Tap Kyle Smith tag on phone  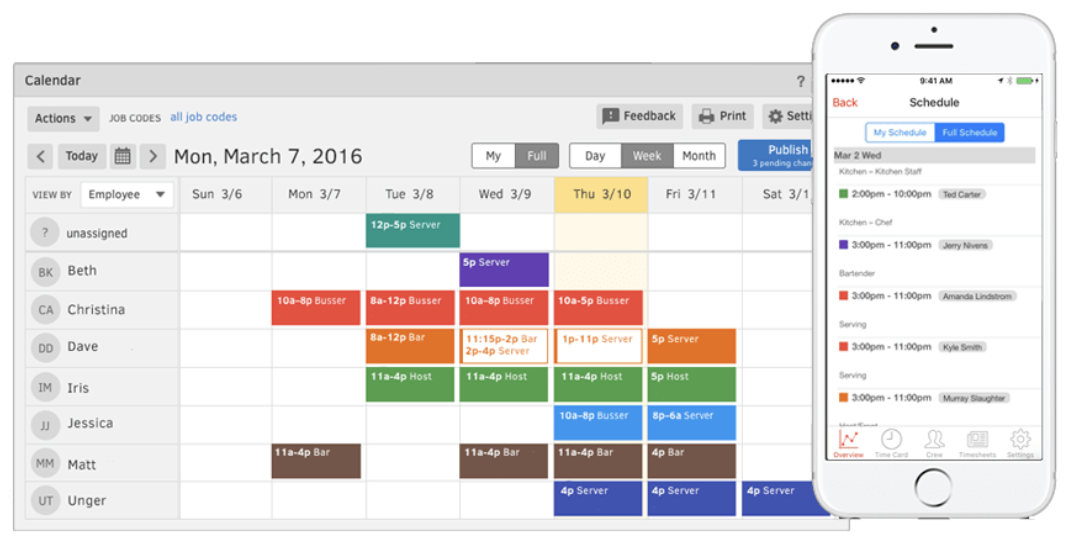962,347
